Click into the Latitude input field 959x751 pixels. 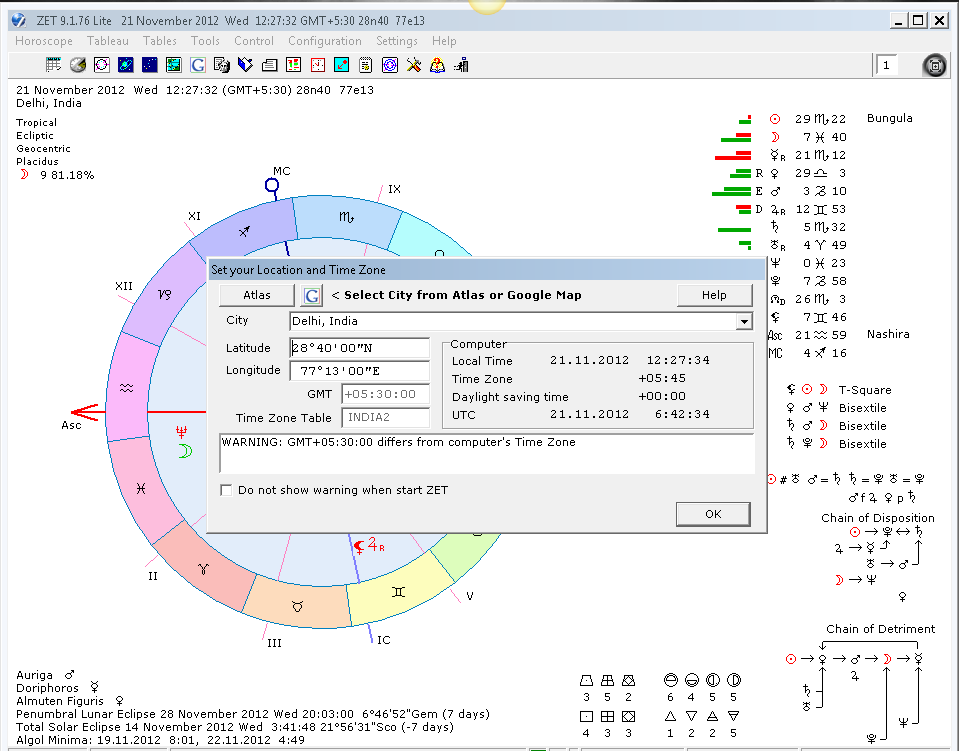coord(360,348)
